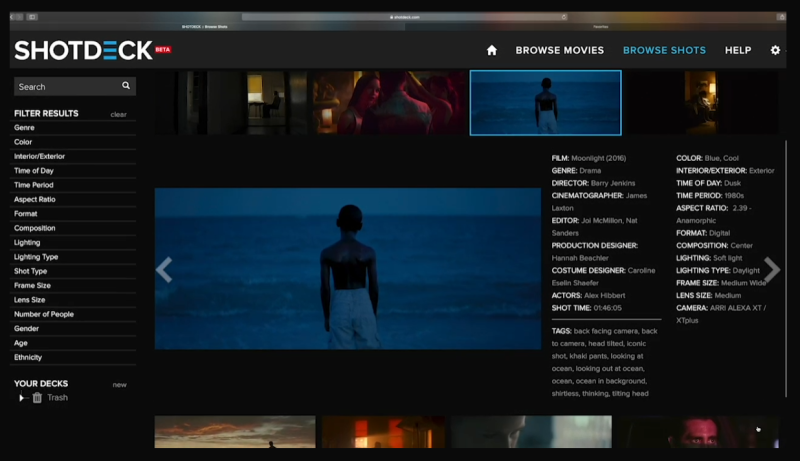Click the ShotDeck logo
The height and width of the screenshot is (461, 800).
click(x=84, y=50)
